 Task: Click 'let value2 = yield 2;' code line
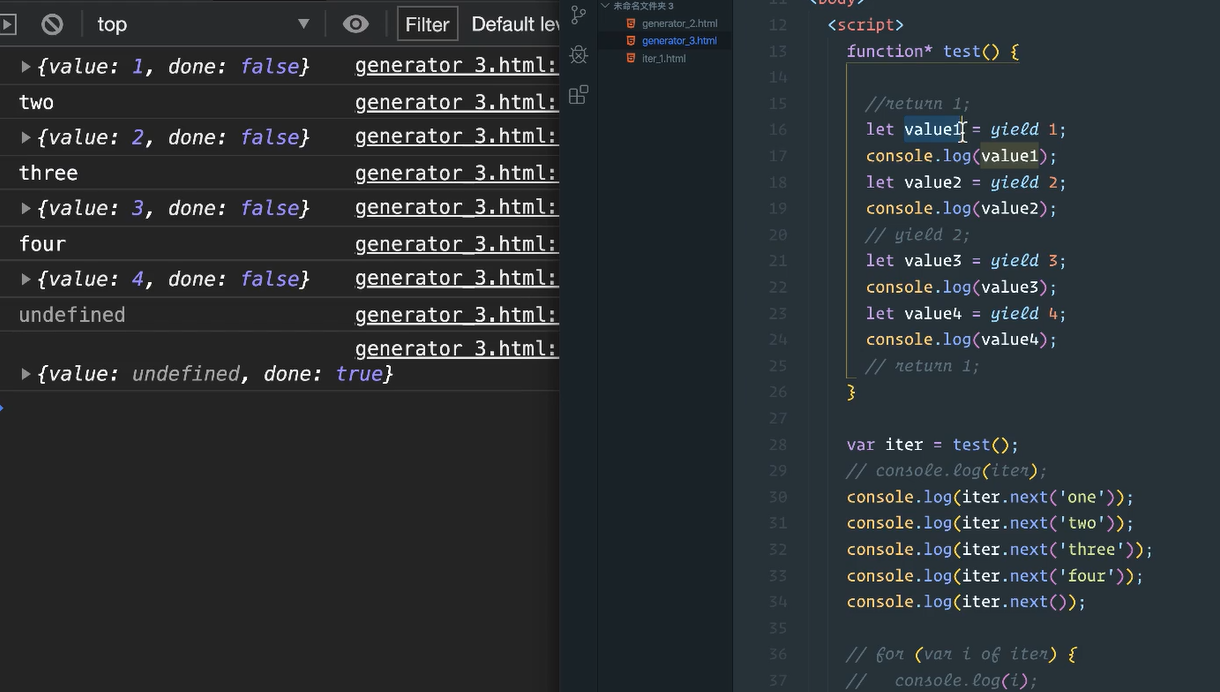point(966,182)
